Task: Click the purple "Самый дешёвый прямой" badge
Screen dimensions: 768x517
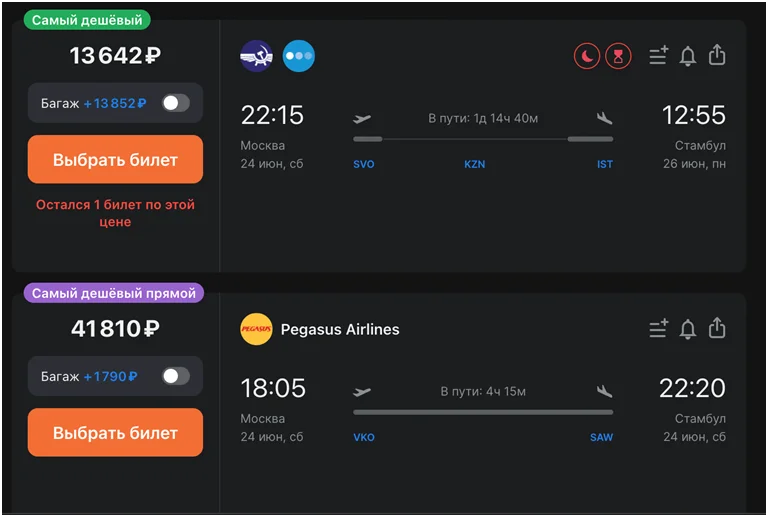Action: [x=115, y=293]
